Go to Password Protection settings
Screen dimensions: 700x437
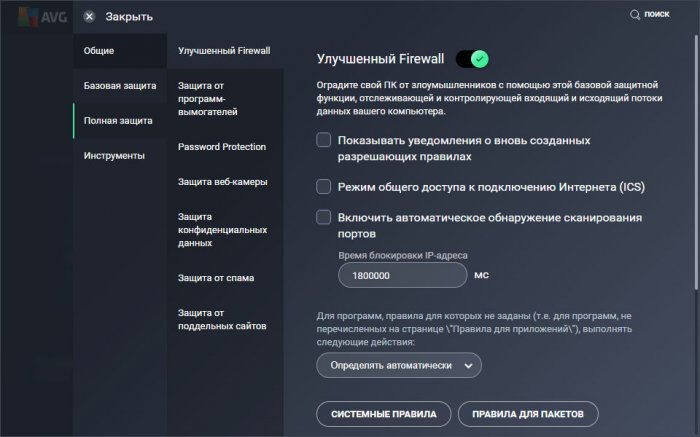pos(221,147)
